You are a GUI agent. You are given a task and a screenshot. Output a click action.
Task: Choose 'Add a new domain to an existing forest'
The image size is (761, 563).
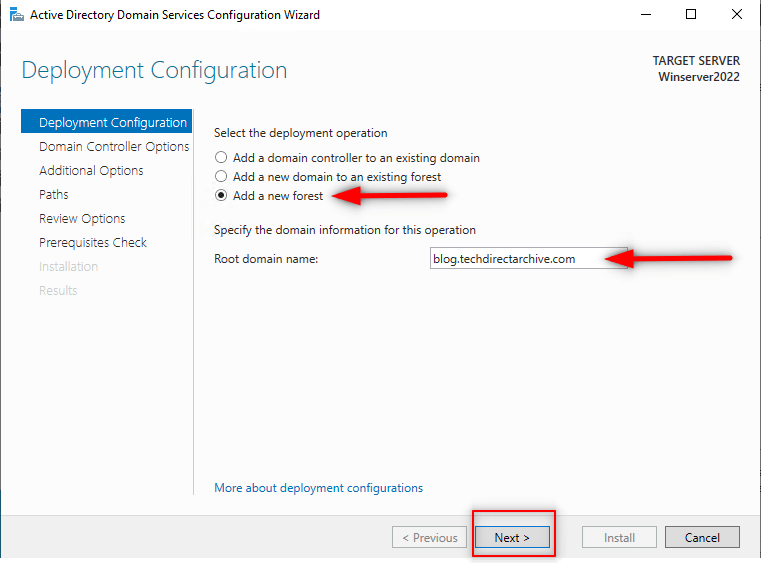pos(222,177)
